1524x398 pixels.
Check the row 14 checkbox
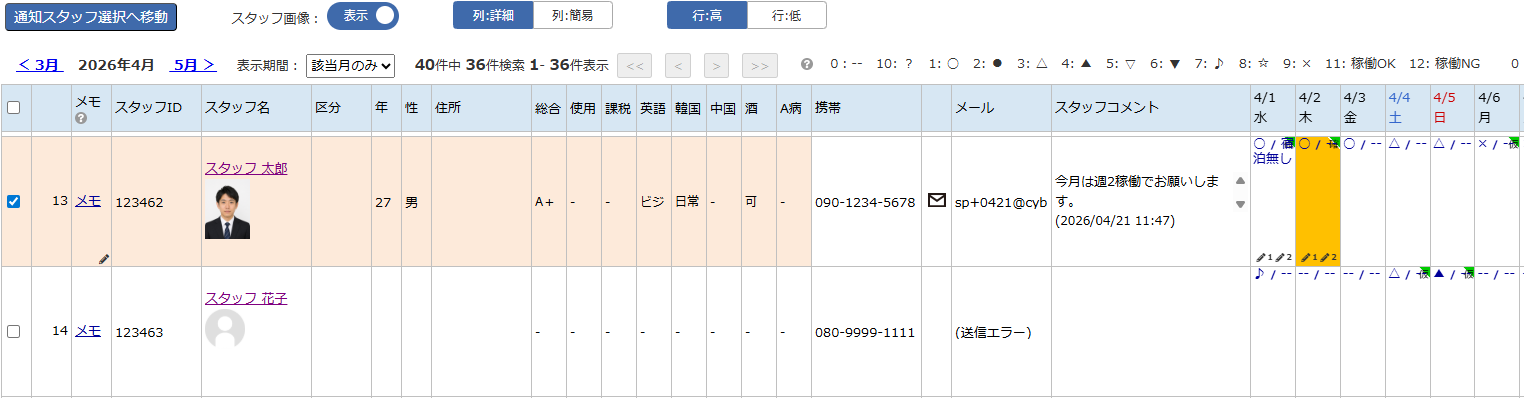click(x=14, y=331)
